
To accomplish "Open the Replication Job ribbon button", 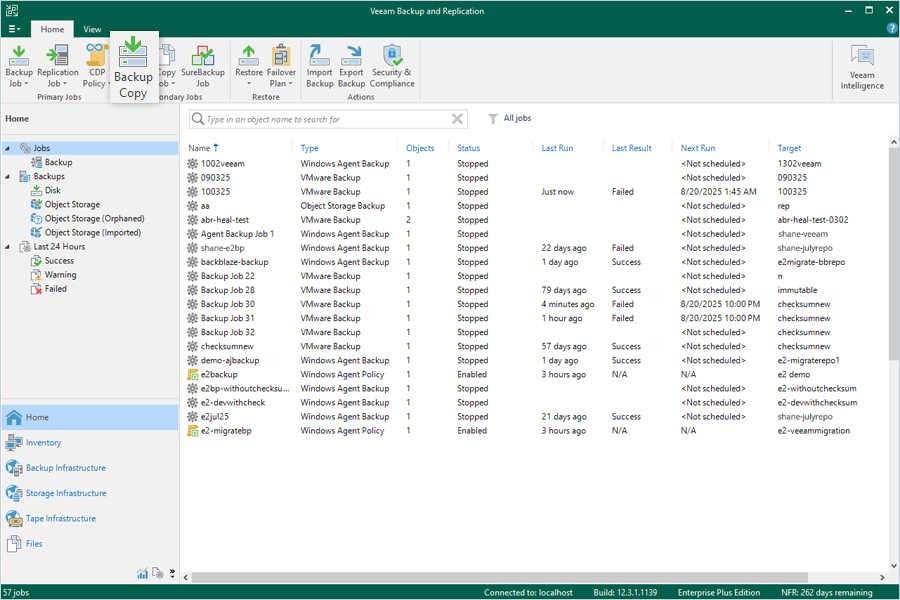I will click(x=57, y=66).
